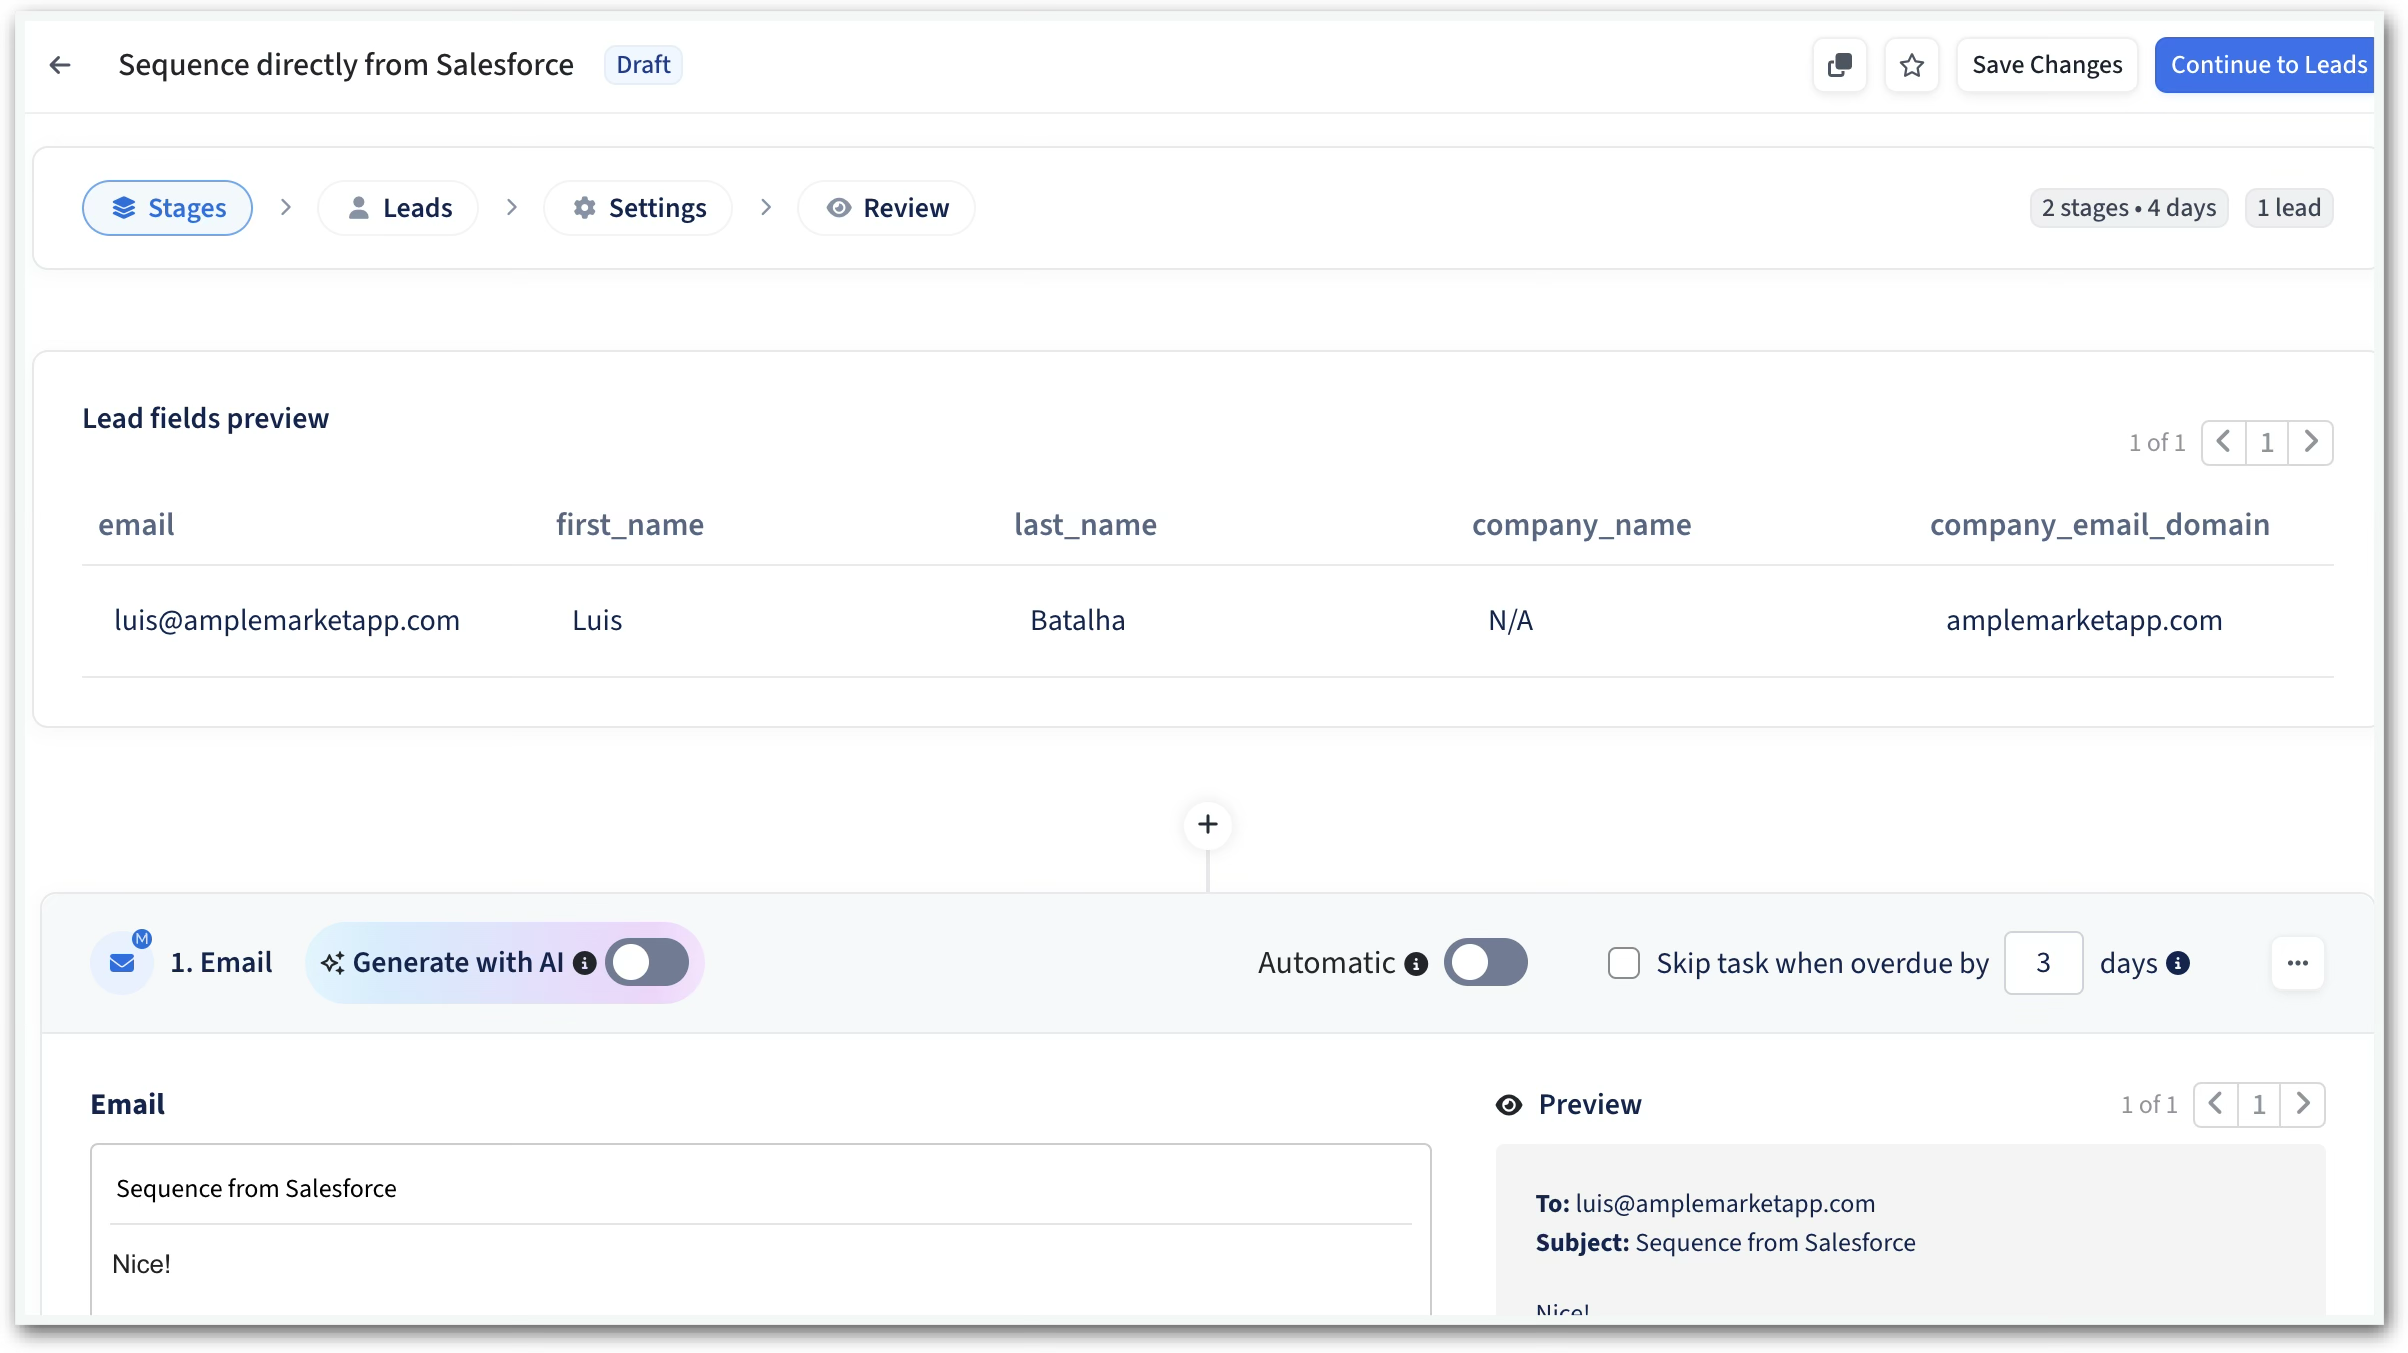Click the info icon after days

coord(2178,963)
